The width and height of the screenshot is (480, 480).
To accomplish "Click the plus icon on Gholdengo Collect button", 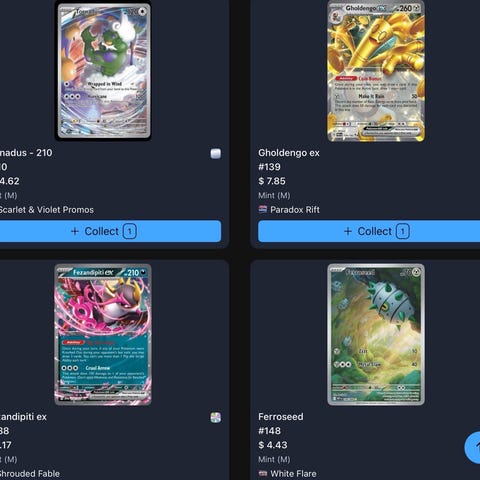I will pyautogui.click(x=348, y=231).
